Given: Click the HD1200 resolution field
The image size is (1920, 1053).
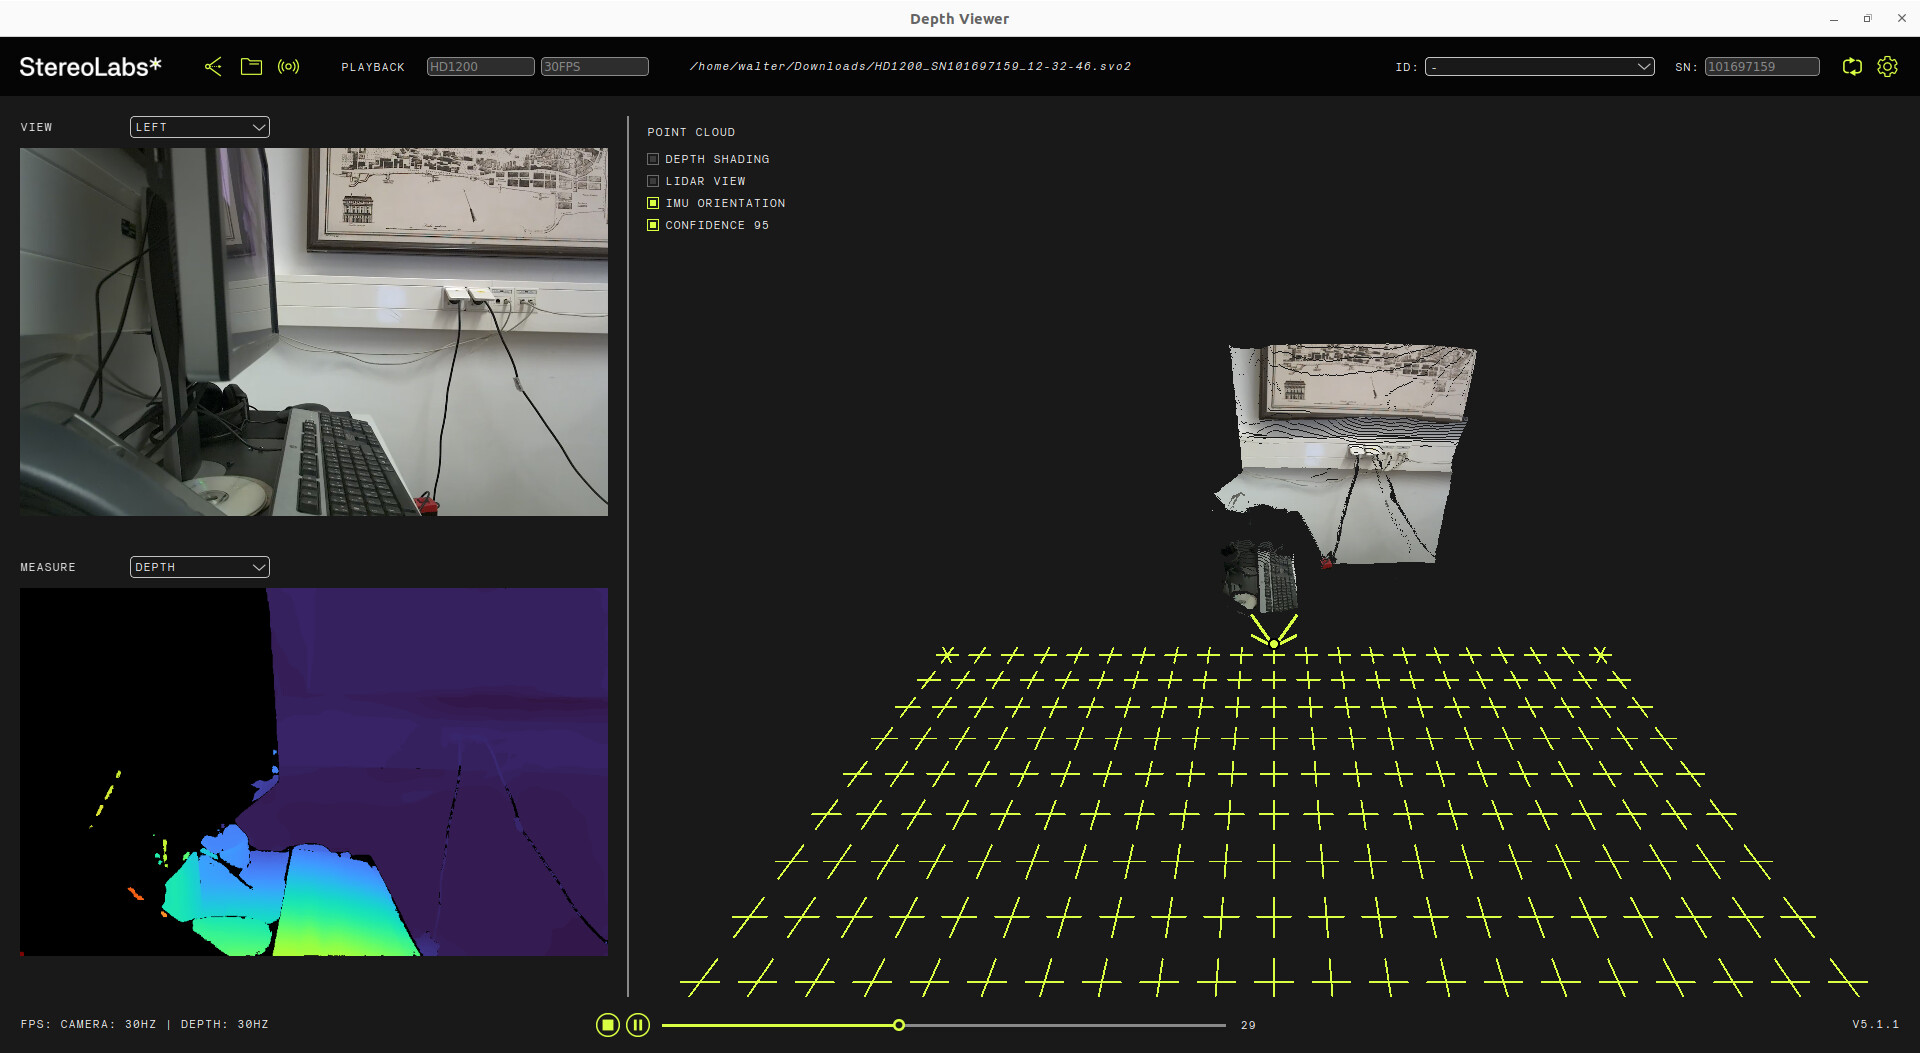Looking at the screenshot, I should click(x=480, y=67).
